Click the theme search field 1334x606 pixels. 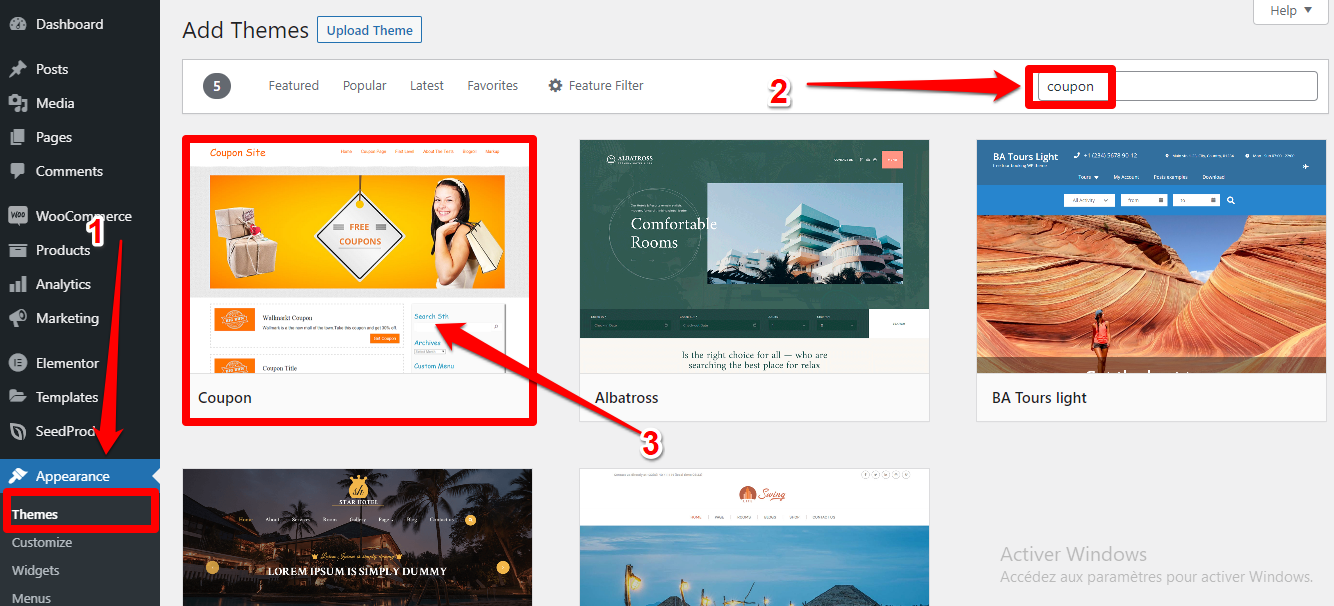[1200, 86]
